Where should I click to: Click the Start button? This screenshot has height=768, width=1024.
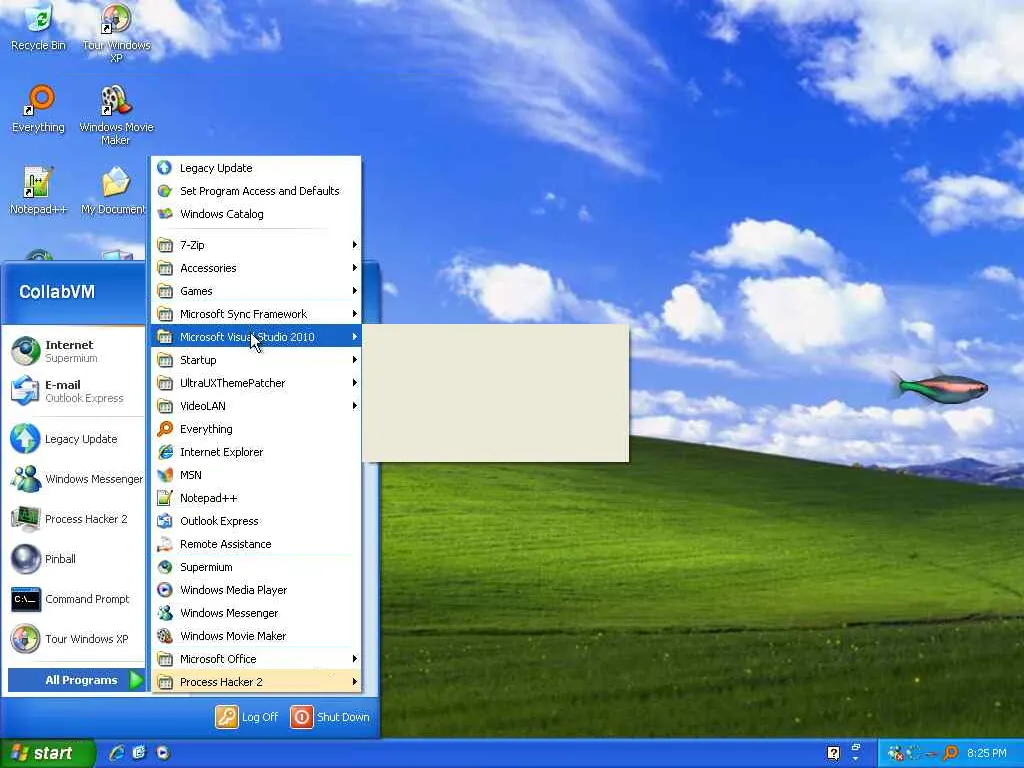pos(47,753)
